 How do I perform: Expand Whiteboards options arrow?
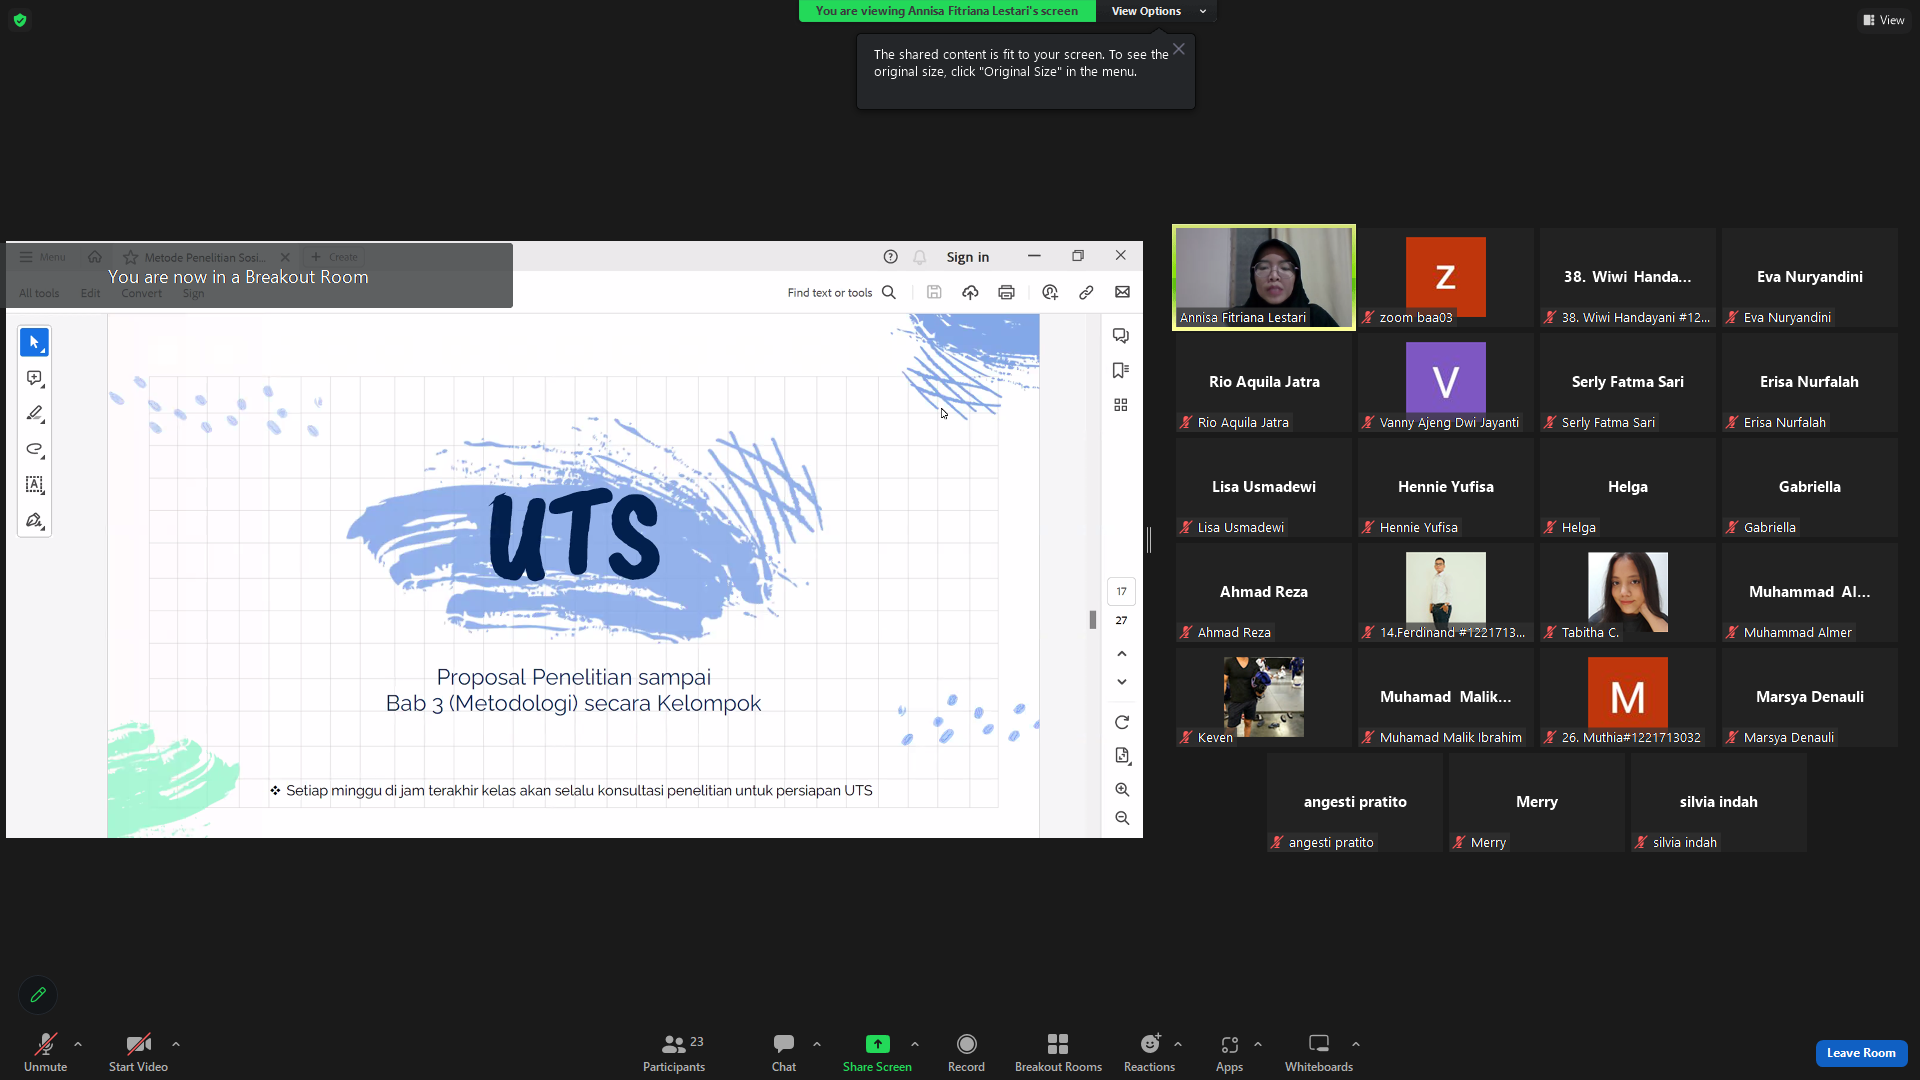(1356, 1044)
